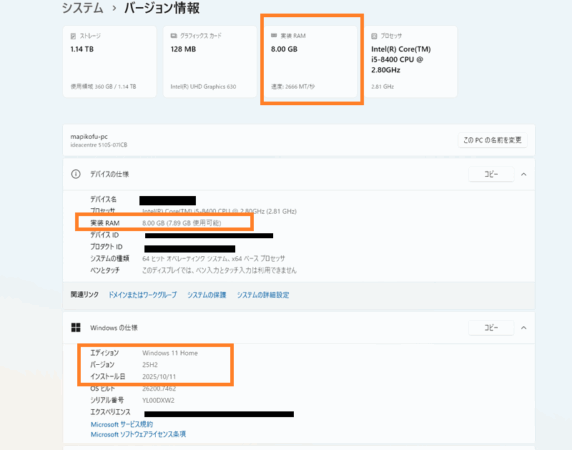572x450 pixels.
Task: Click the storage icon on ストレージ card
Action: (x=73, y=36)
